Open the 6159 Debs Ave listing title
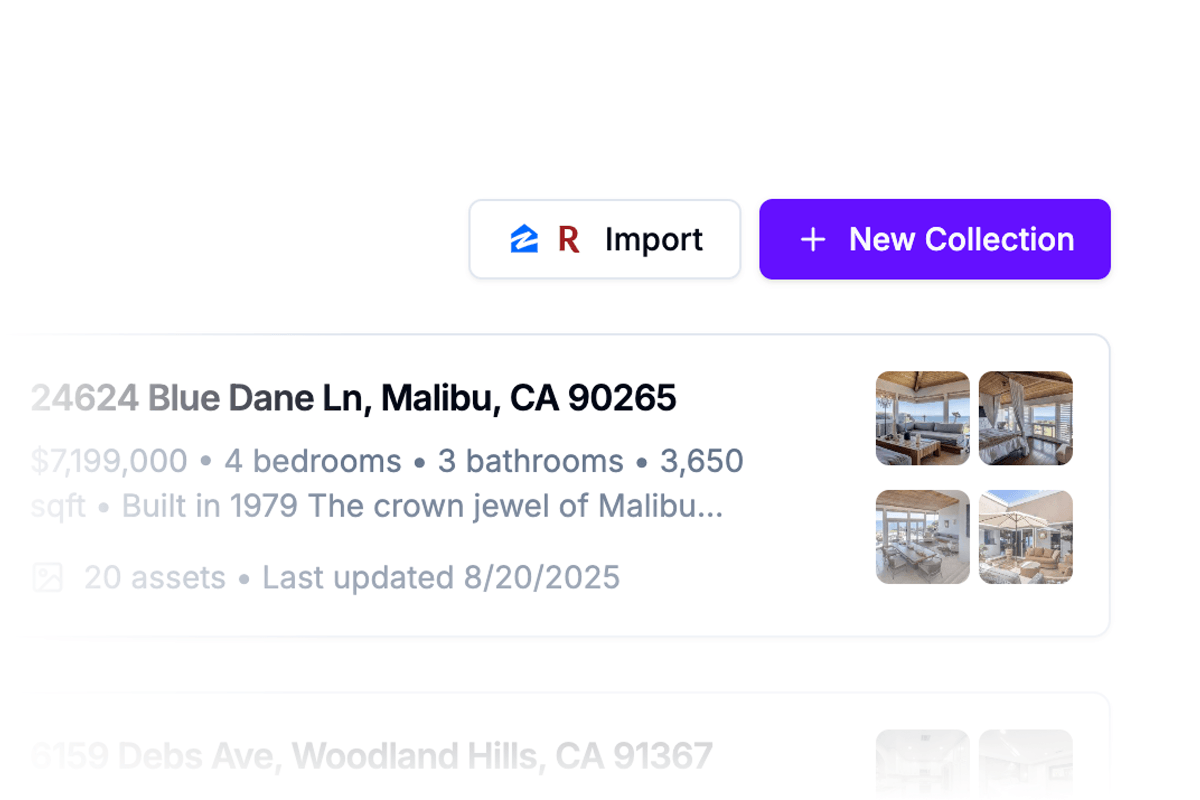1200x800 pixels. coord(372,755)
